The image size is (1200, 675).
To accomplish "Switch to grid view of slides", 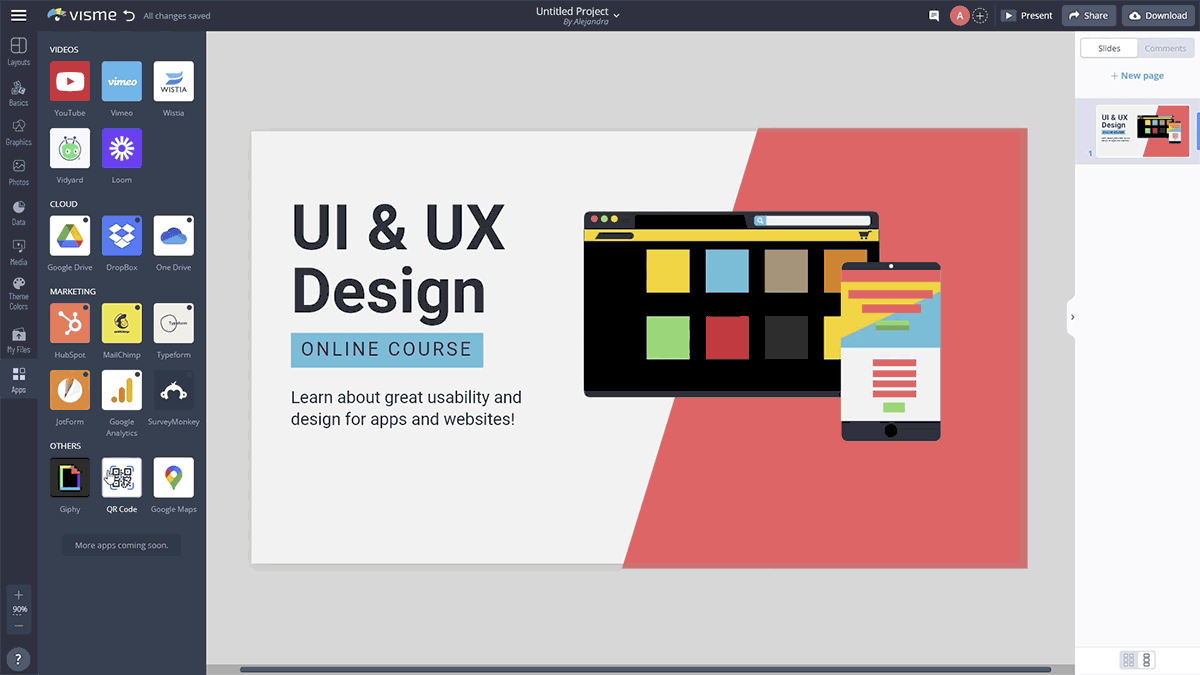I will pyautogui.click(x=1129, y=660).
